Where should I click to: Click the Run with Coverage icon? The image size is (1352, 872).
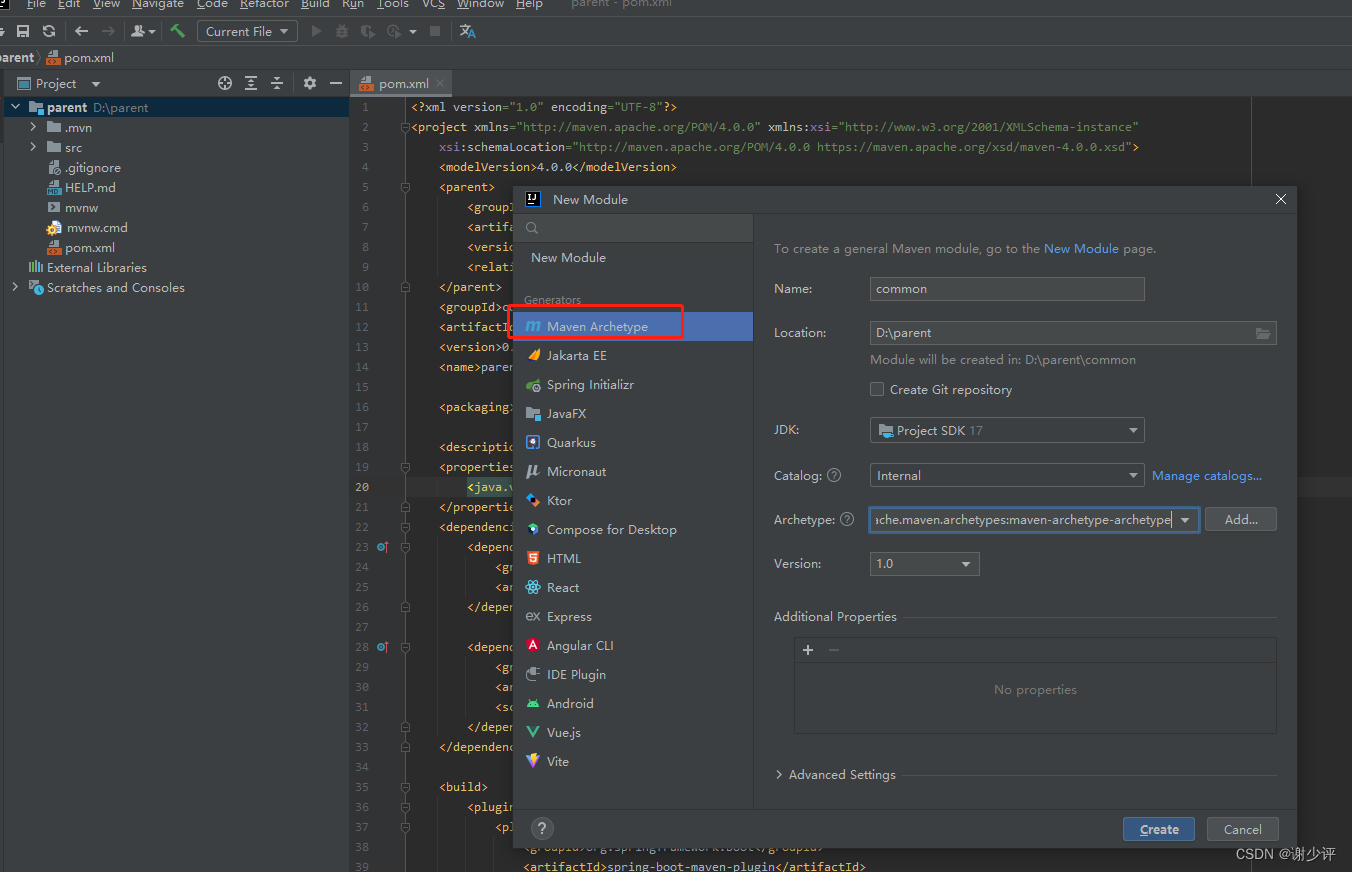(368, 32)
